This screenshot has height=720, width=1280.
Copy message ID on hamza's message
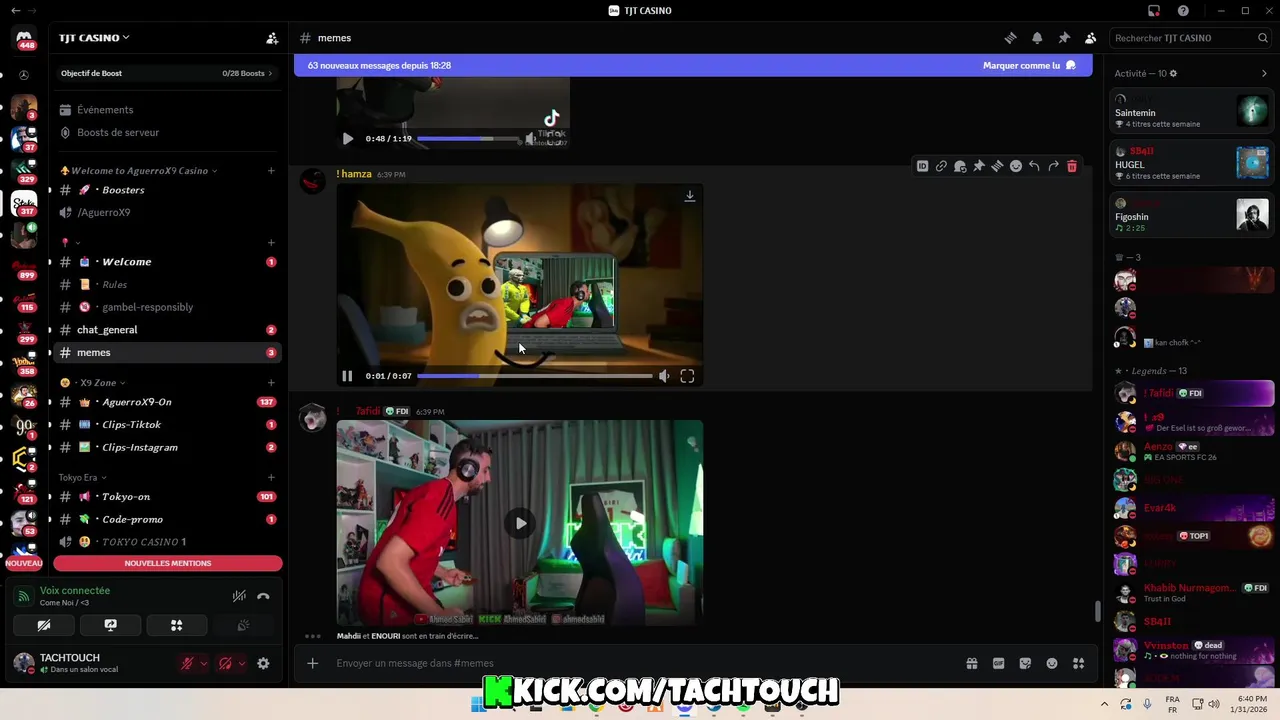(922, 166)
